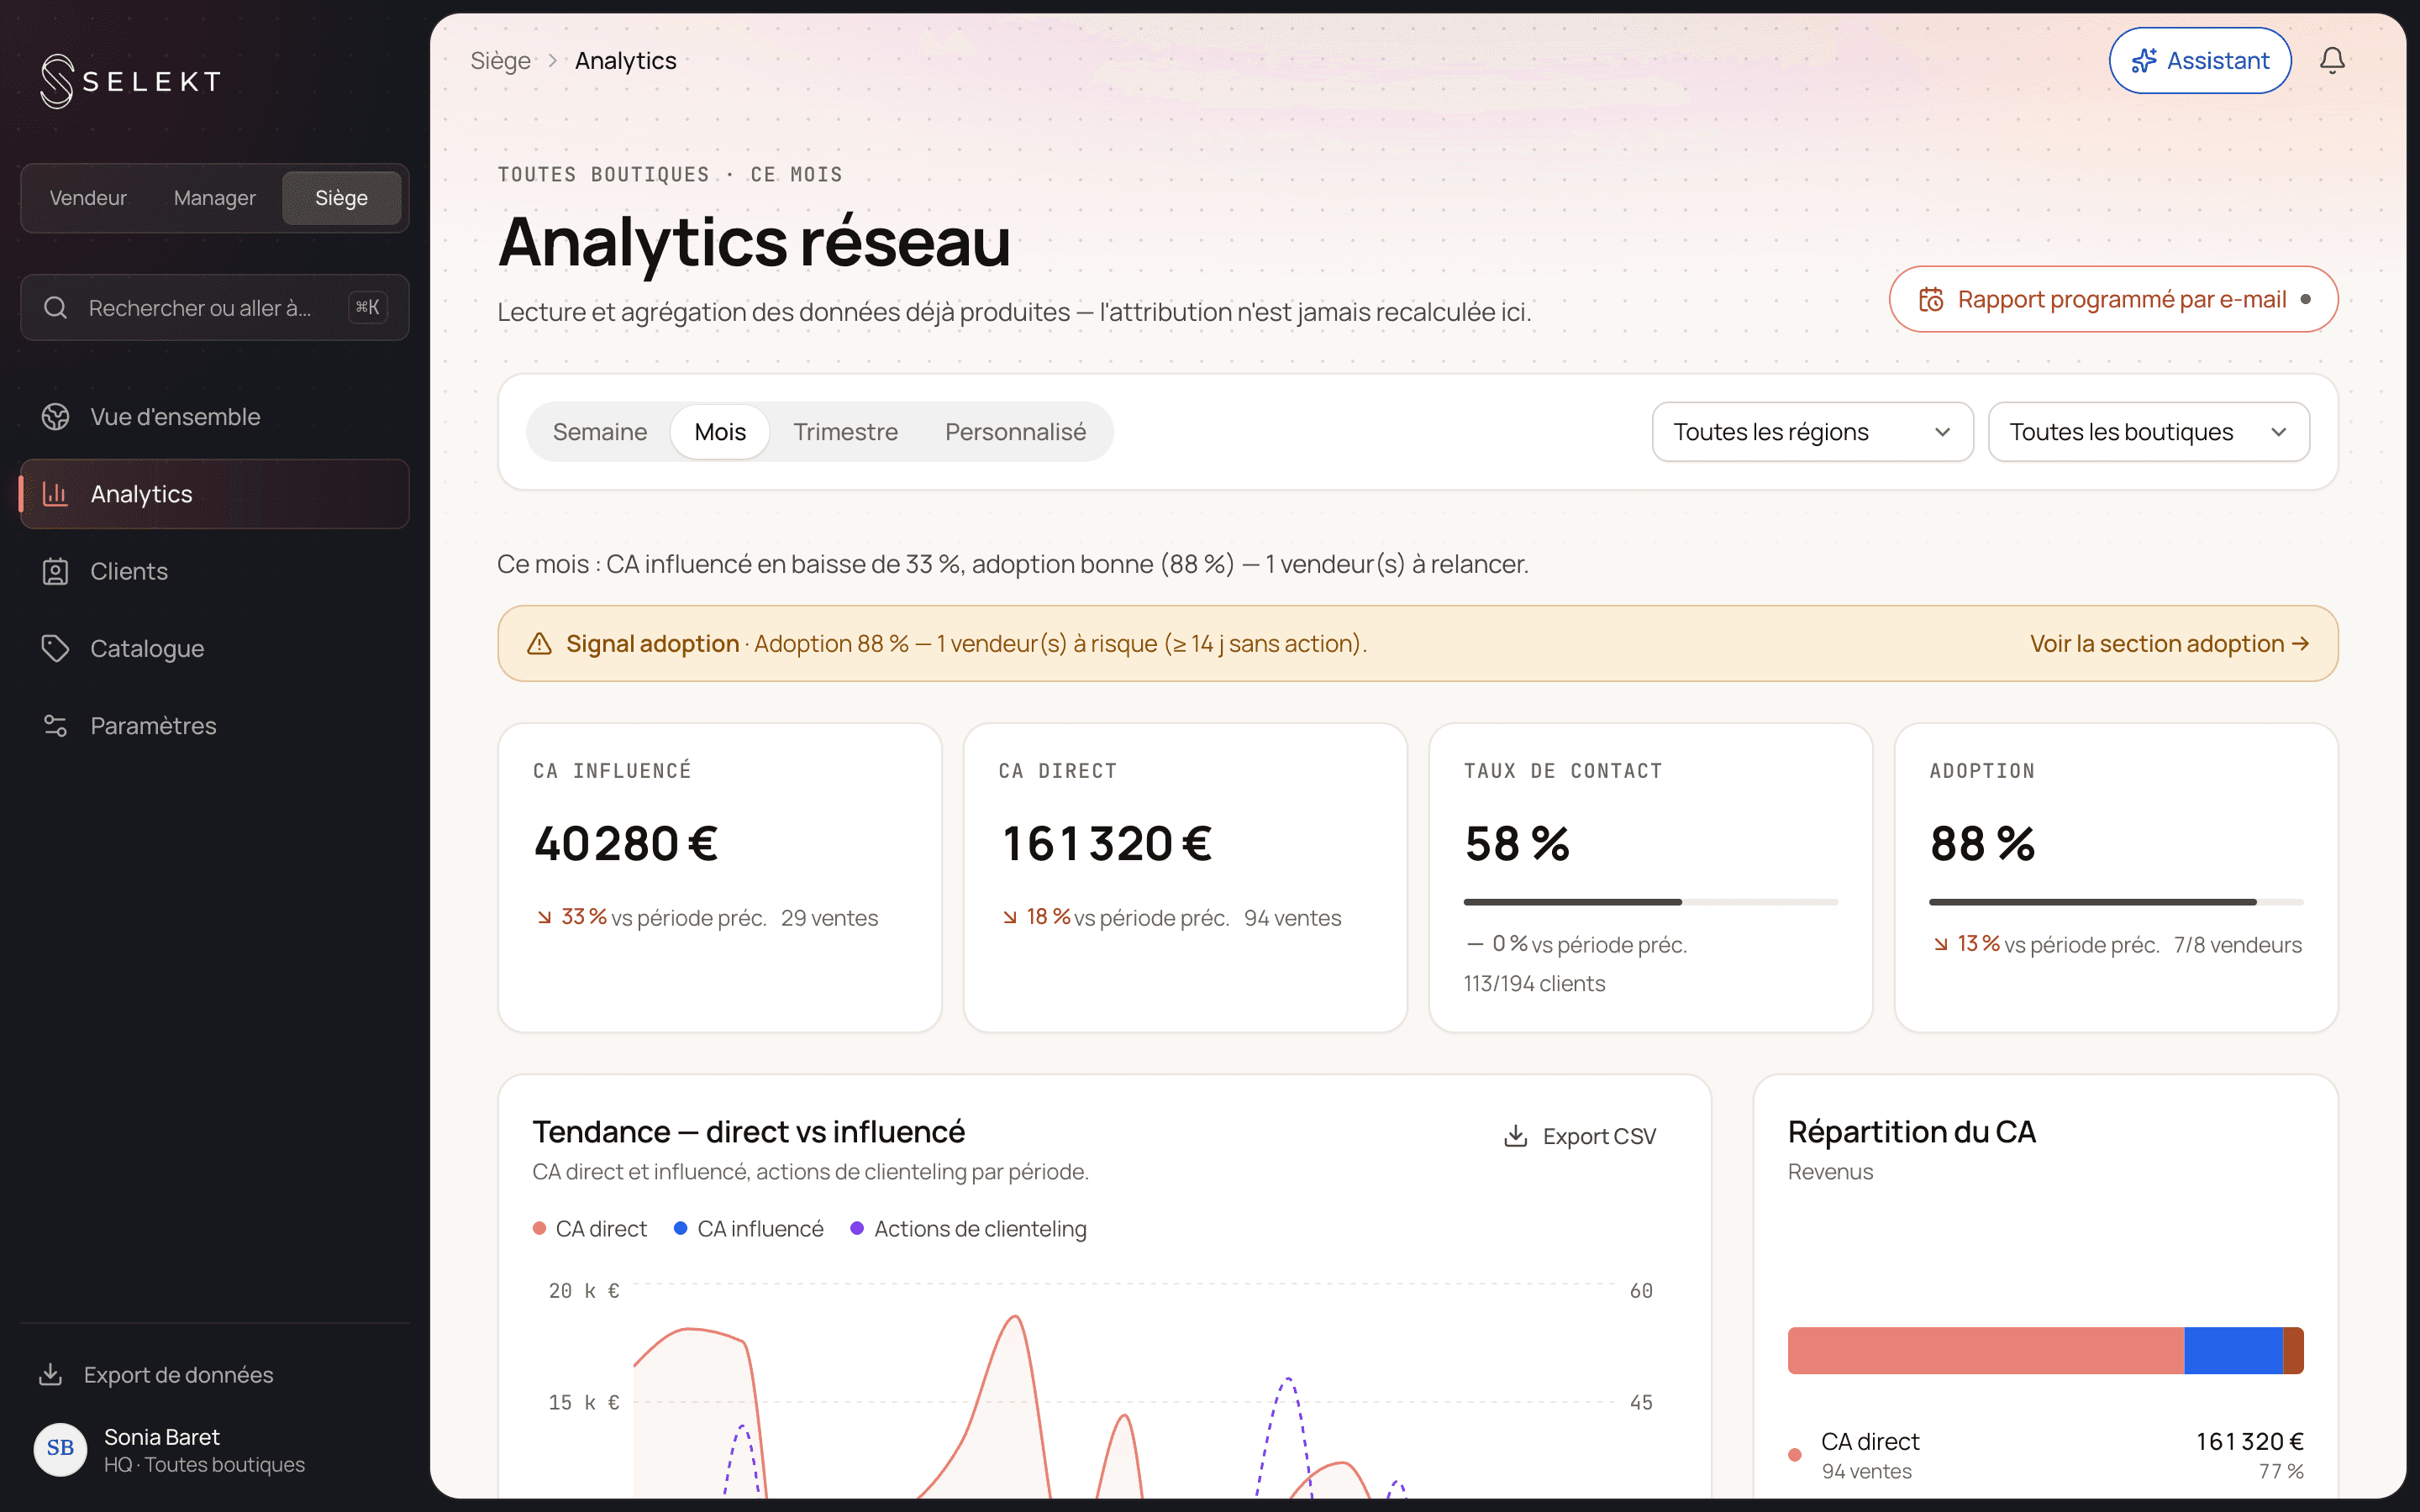Screen dimensions: 2420x1512
Task: Select the Semaine period
Action: (600, 432)
